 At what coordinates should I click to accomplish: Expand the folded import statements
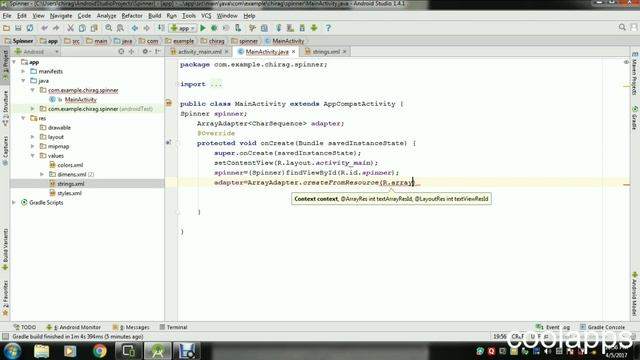click(x=216, y=84)
